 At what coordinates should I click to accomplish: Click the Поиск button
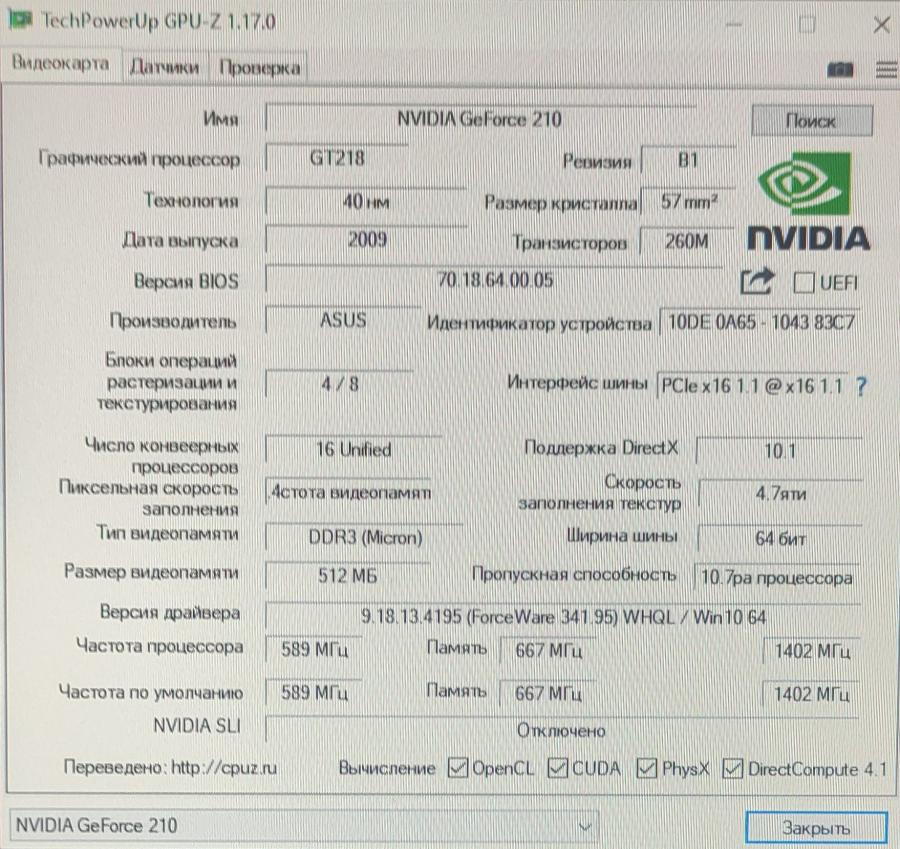point(812,121)
